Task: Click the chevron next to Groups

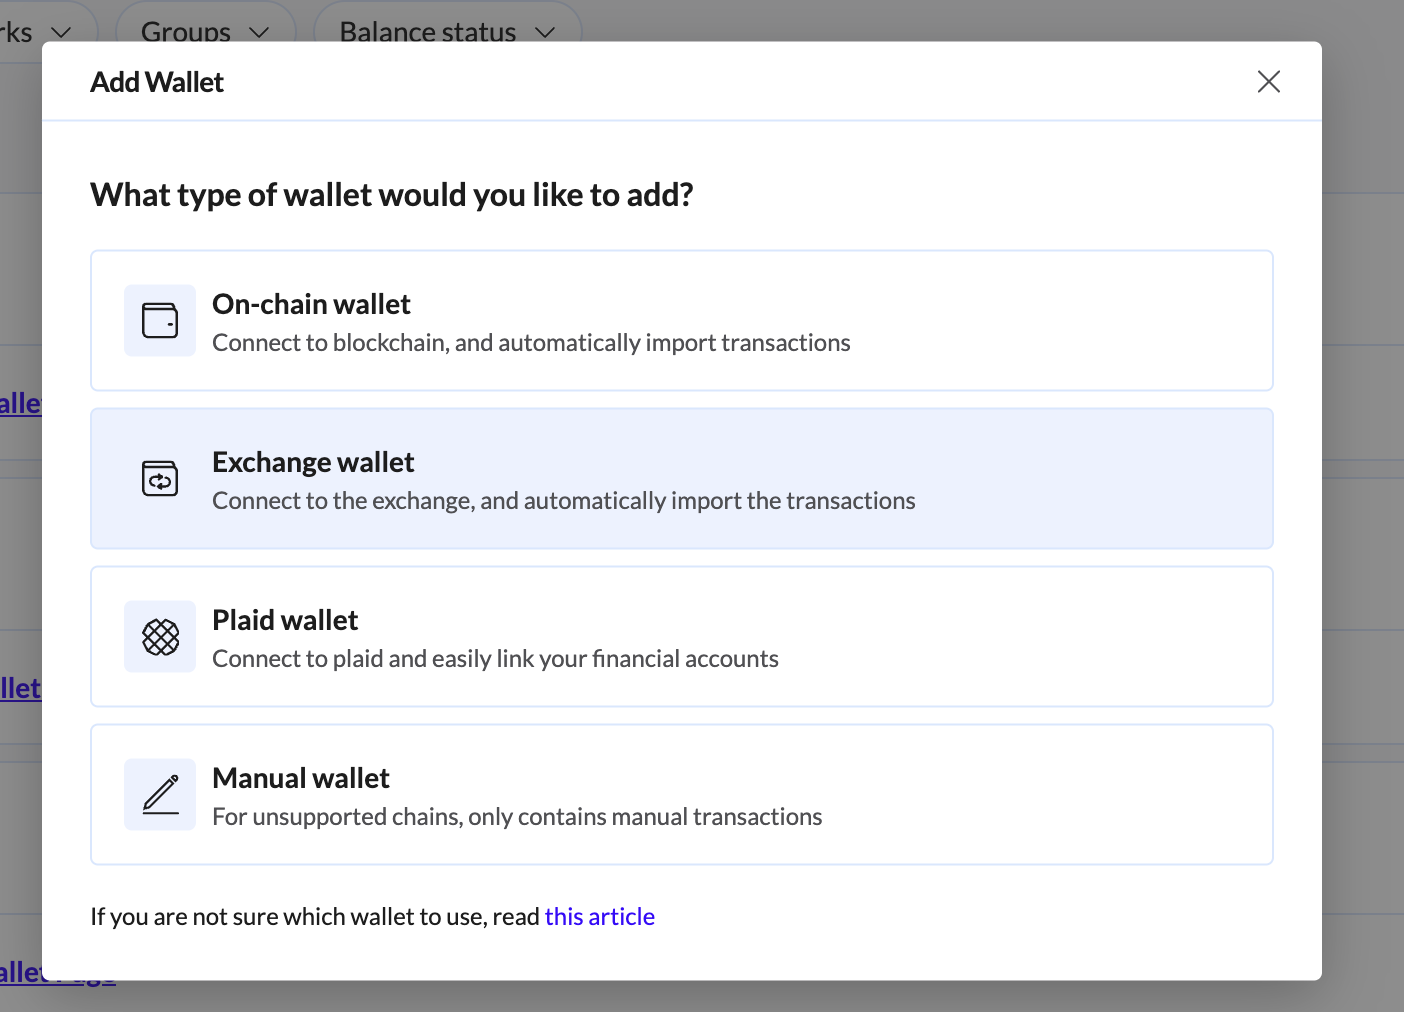Action: coord(259,32)
